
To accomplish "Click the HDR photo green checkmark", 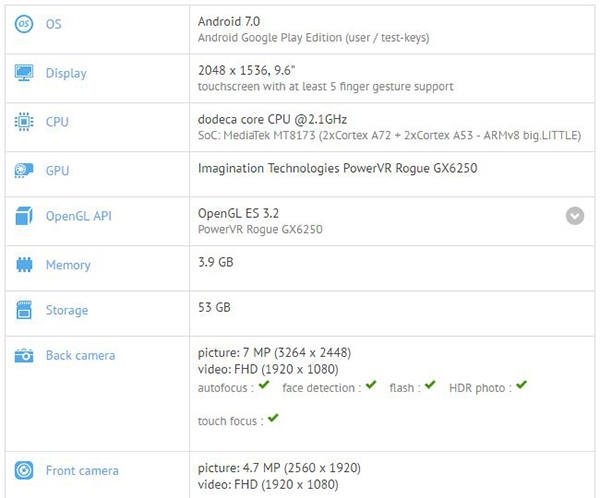I will click(x=521, y=385).
